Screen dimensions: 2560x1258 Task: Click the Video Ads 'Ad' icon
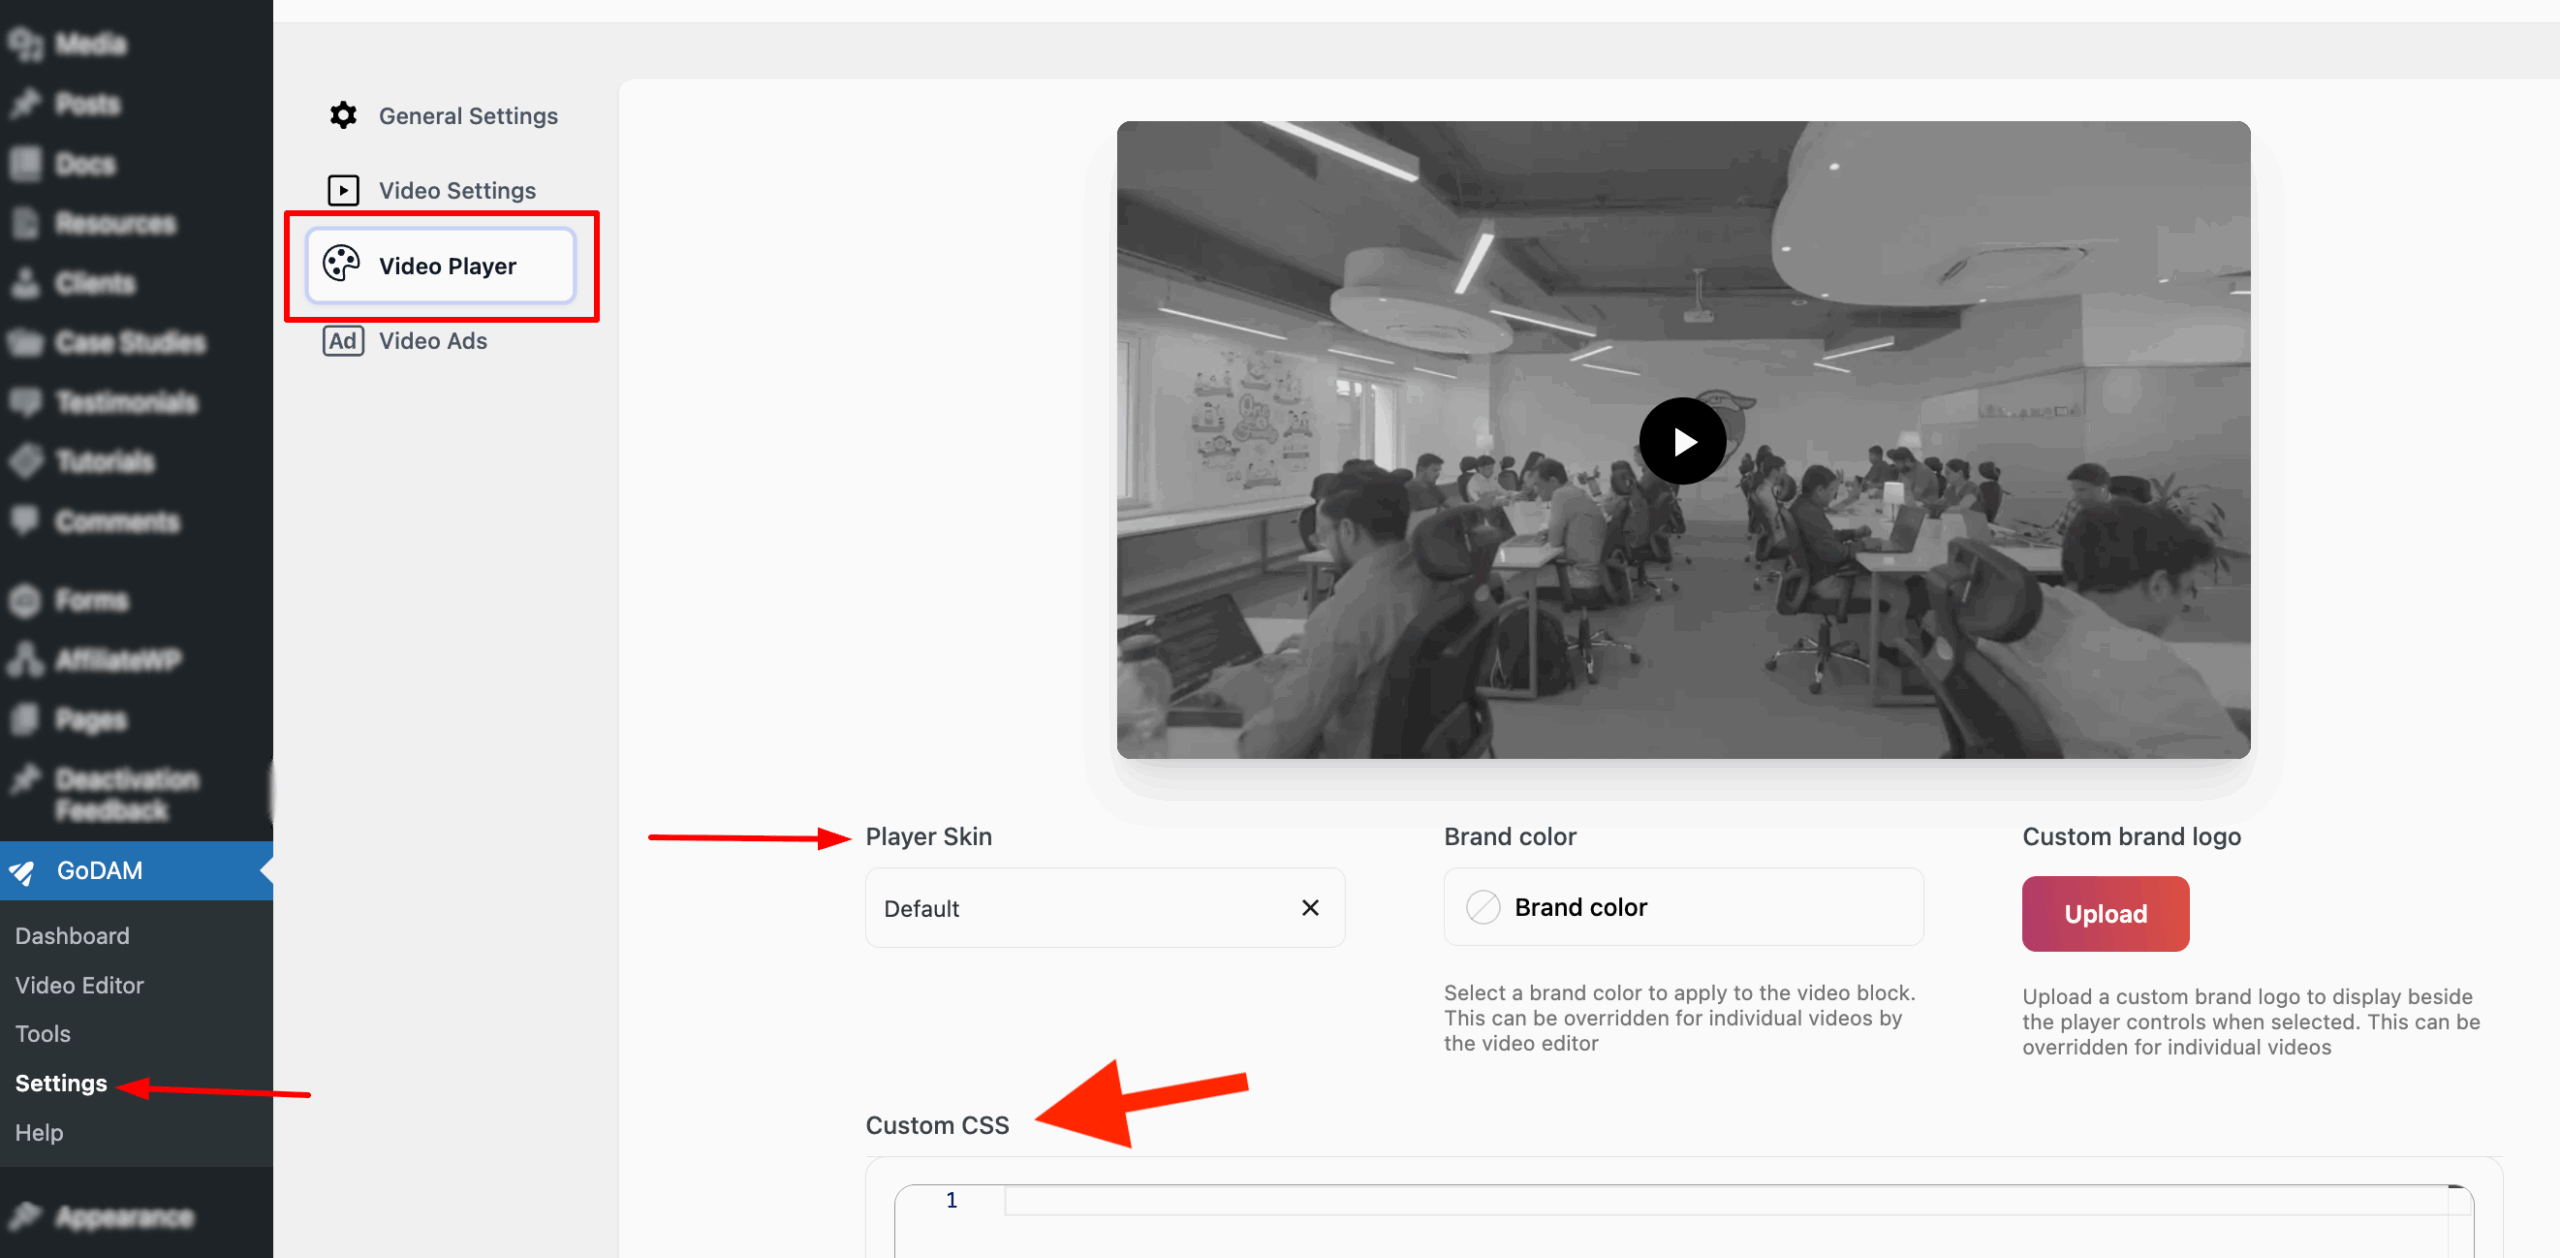[343, 341]
